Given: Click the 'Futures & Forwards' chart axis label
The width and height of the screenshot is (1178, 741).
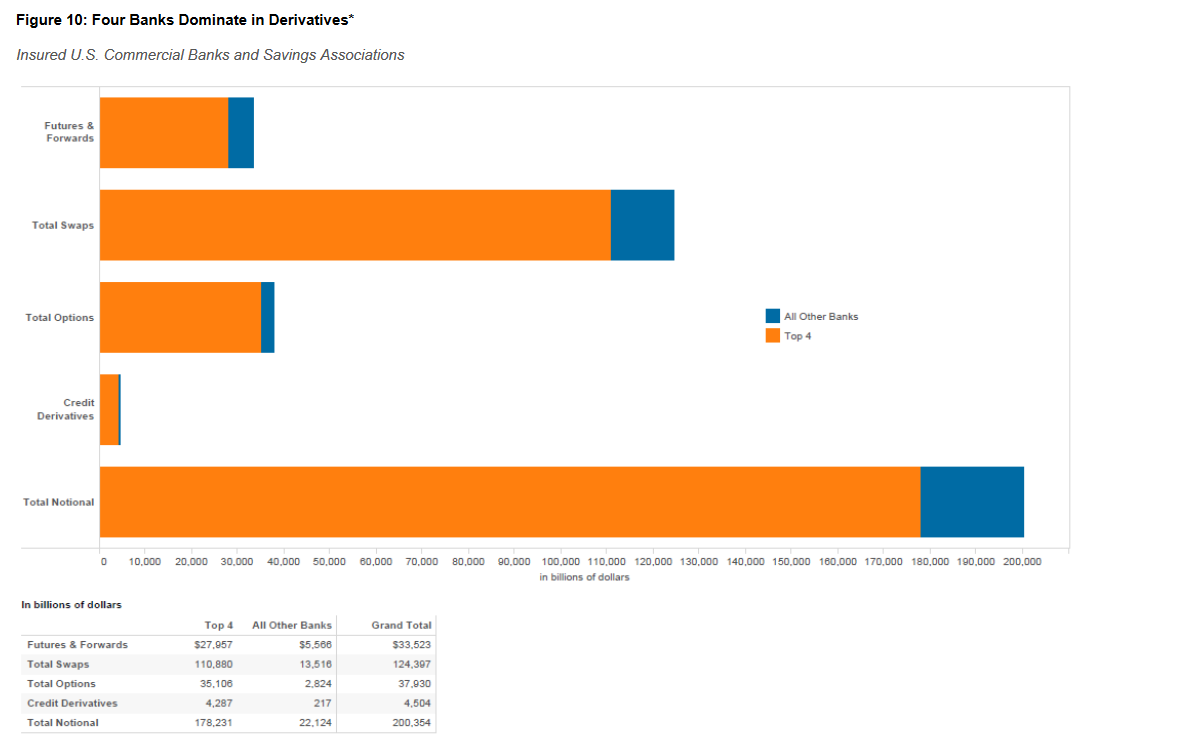Looking at the screenshot, I should pos(69,132).
